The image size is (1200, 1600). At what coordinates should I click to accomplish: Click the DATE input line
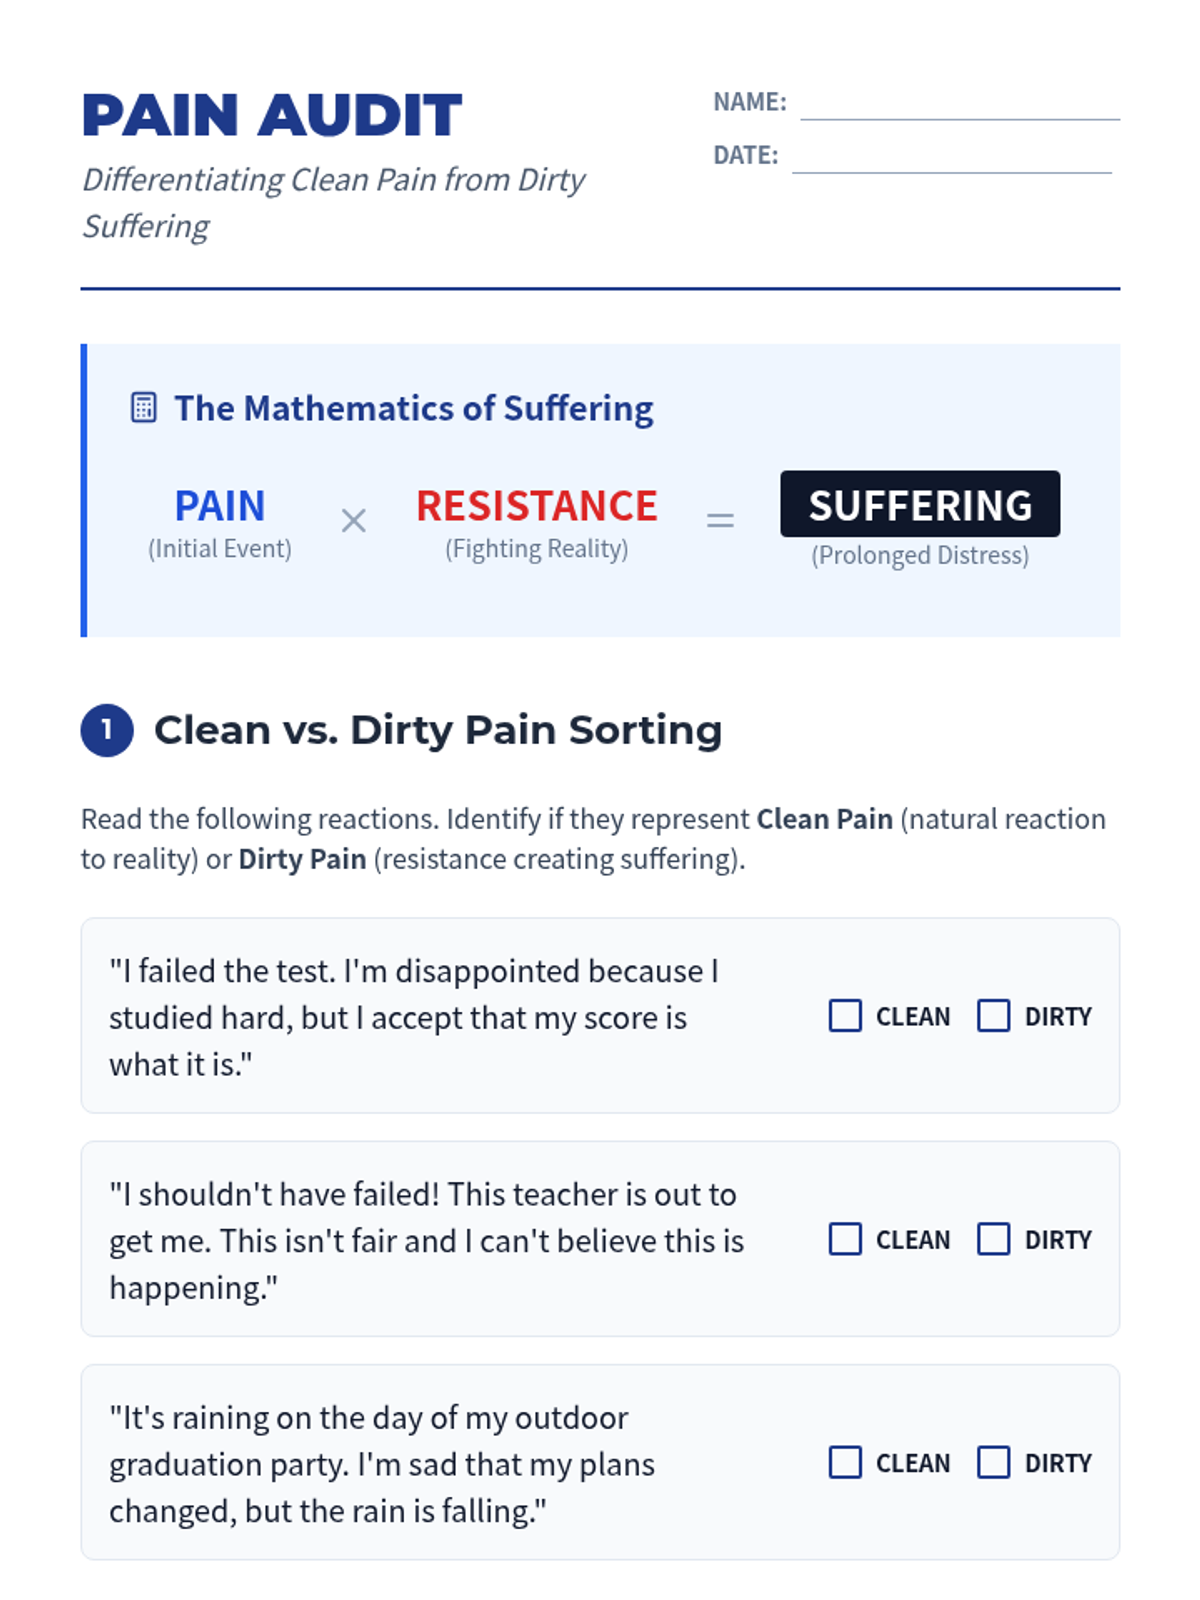pyautogui.click(x=952, y=157)
